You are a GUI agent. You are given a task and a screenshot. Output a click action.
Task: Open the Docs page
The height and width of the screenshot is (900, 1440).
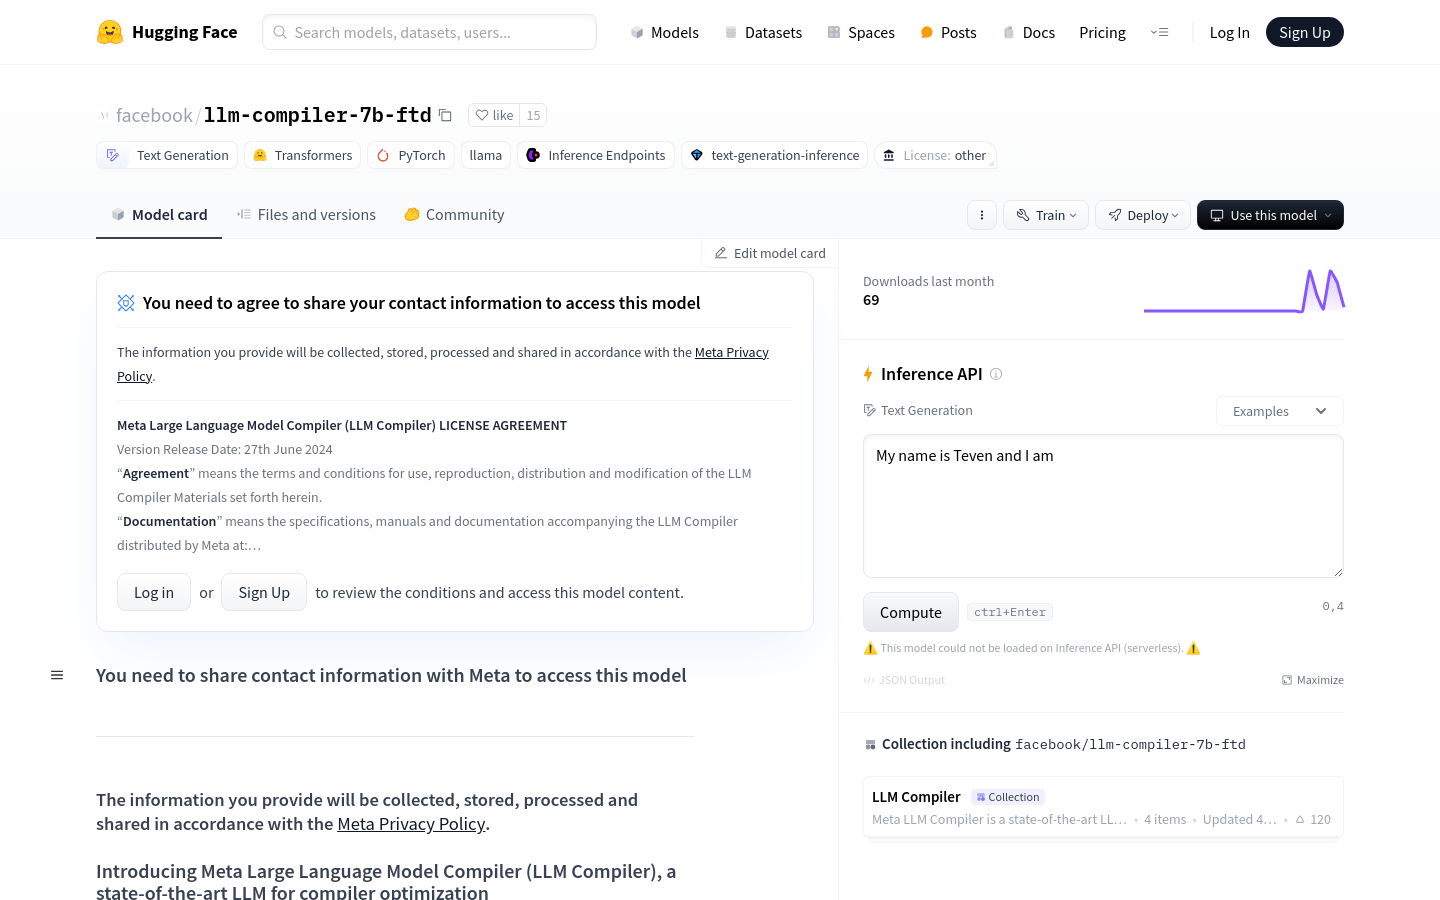pos(1029,32)
